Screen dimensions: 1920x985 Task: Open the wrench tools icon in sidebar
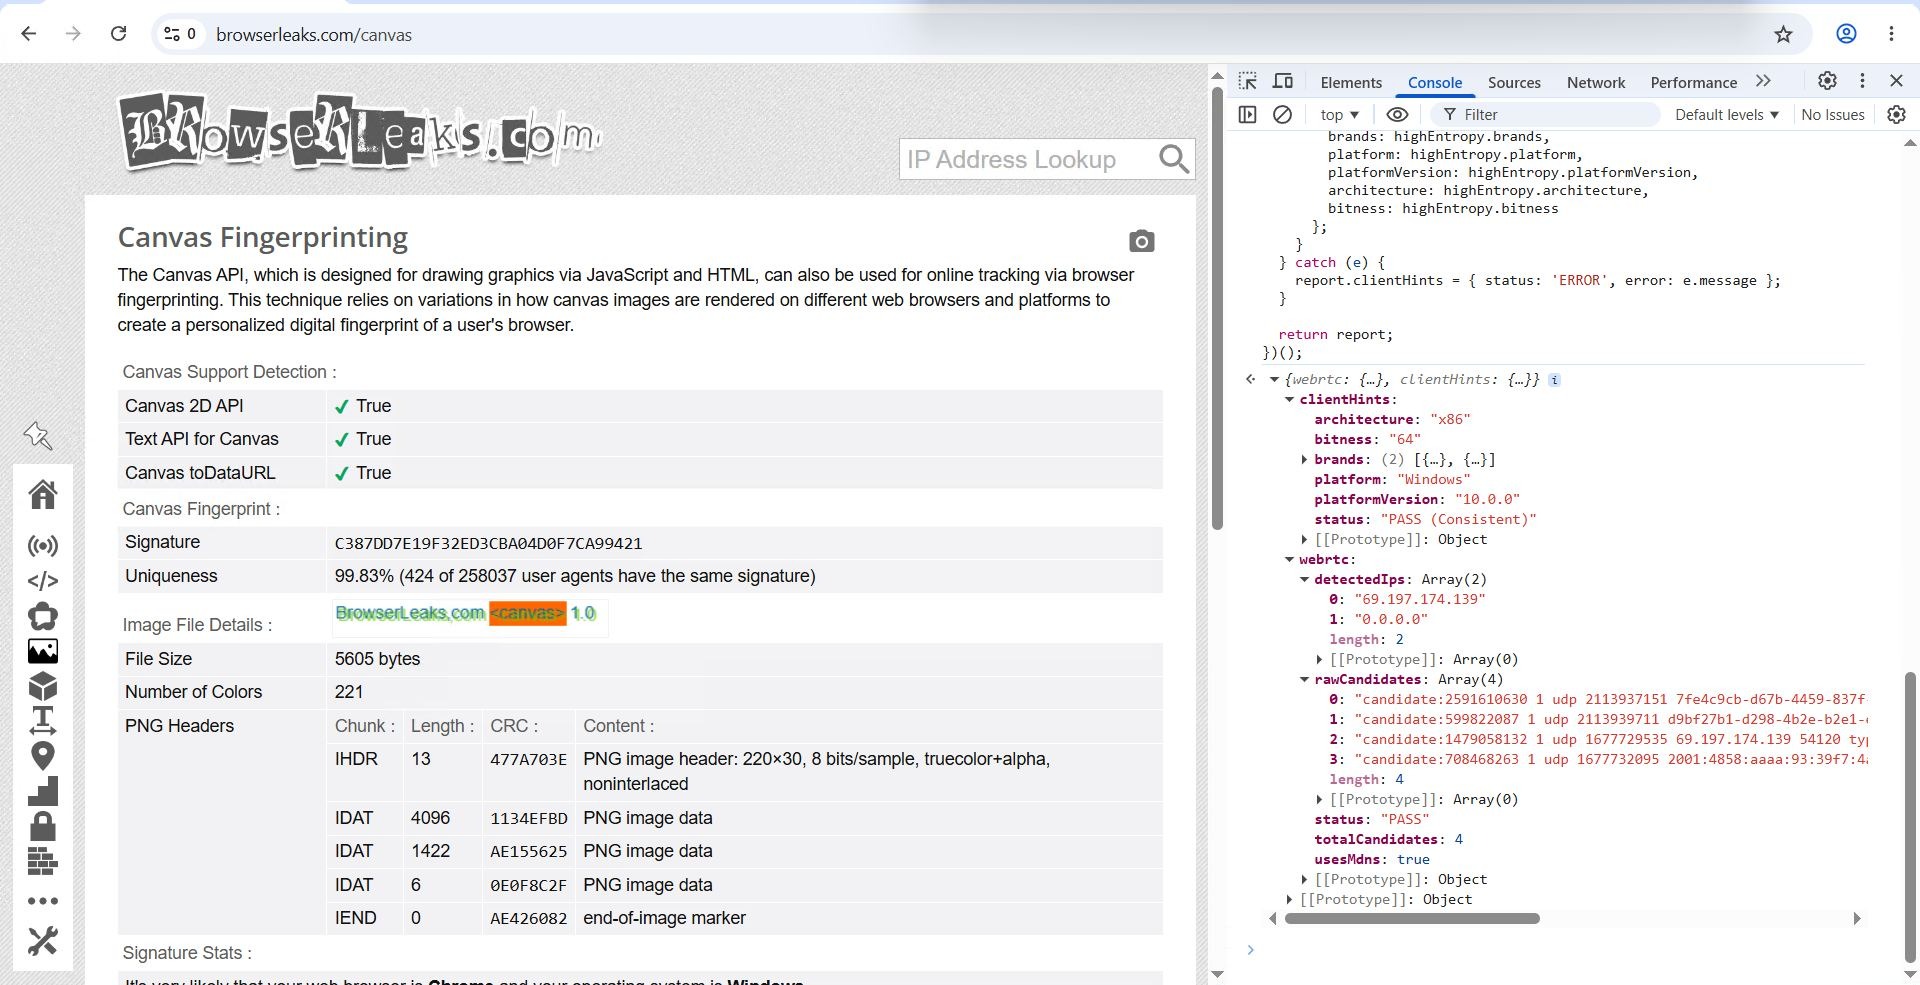pyautogui.click(x=43, y=941)
